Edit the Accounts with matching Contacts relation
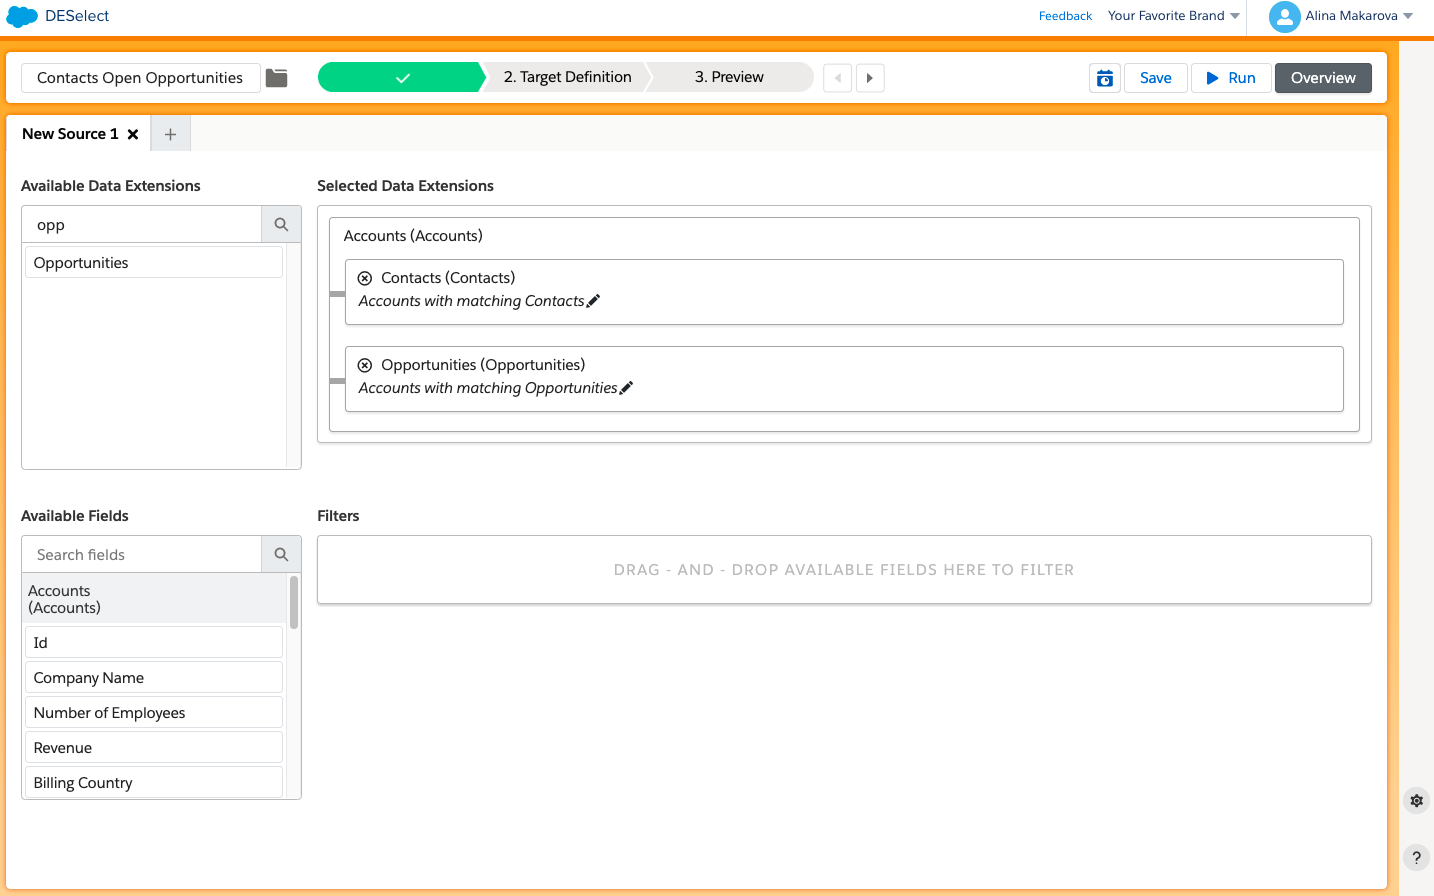Image resolution: width=1434 pixels, height=896 pixels. point(593,301)
